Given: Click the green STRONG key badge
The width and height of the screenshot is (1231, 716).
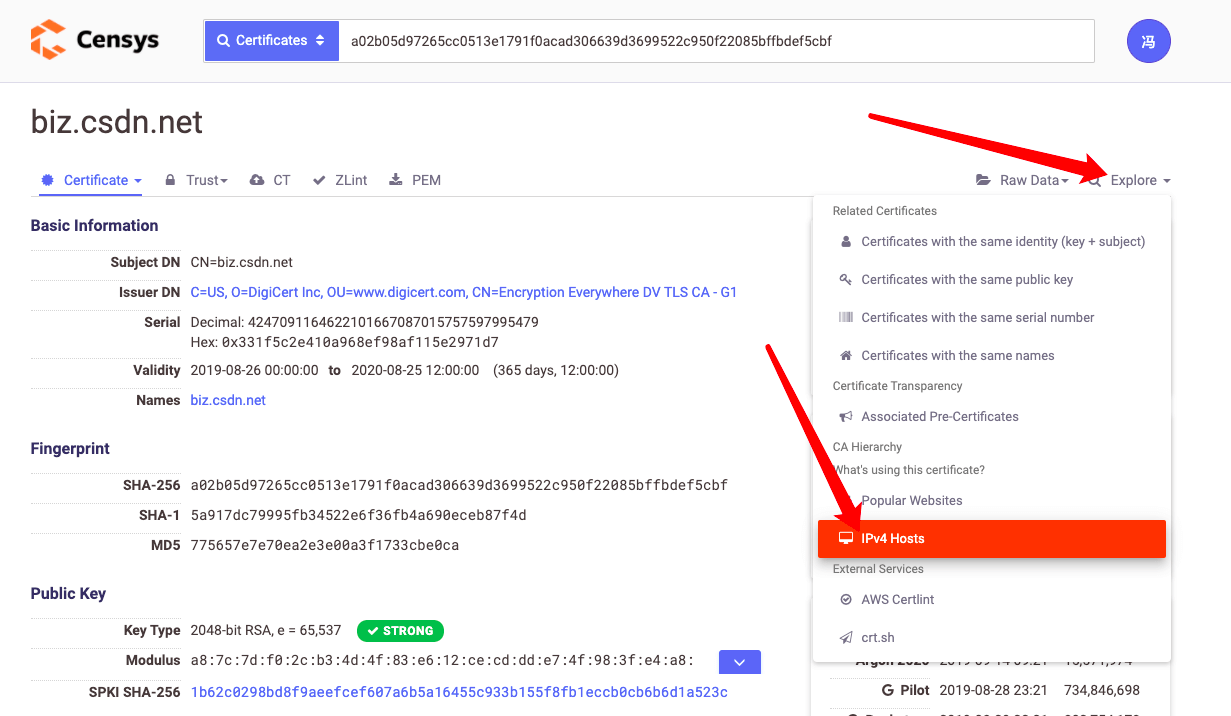Looking at the screenshot, I should tap(400, 631).
